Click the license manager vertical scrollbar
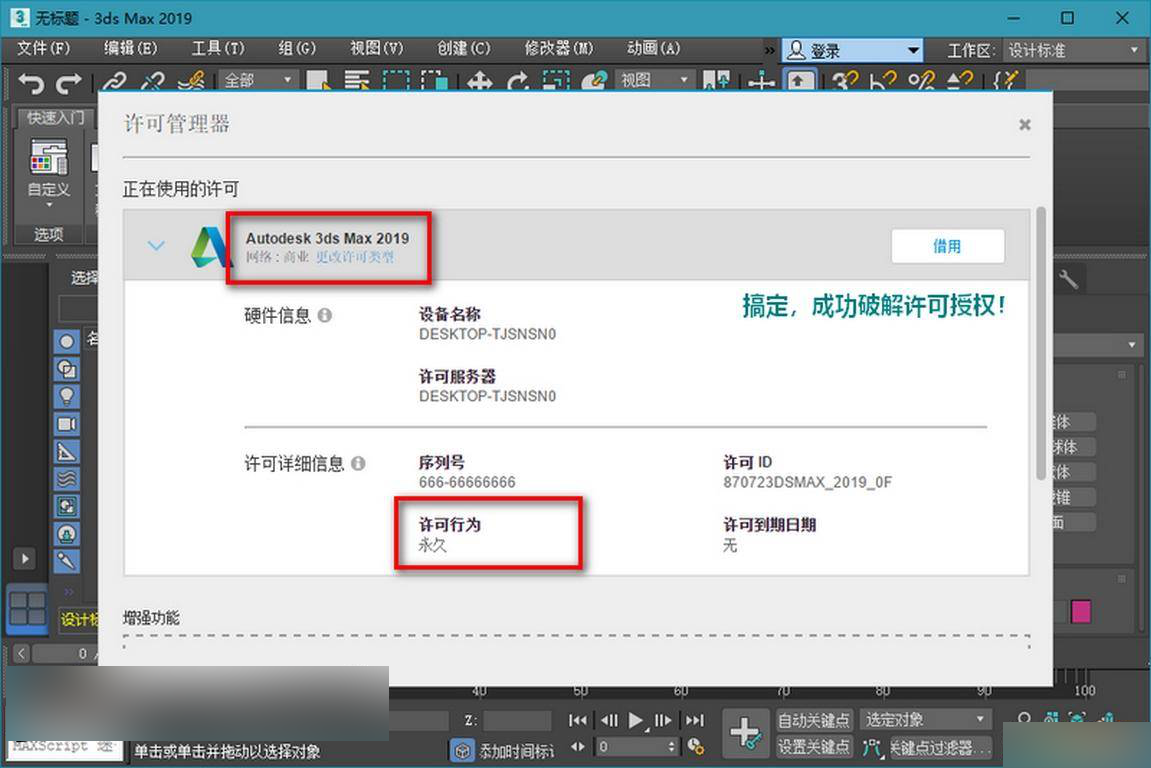 click(x=1041, y=344)
